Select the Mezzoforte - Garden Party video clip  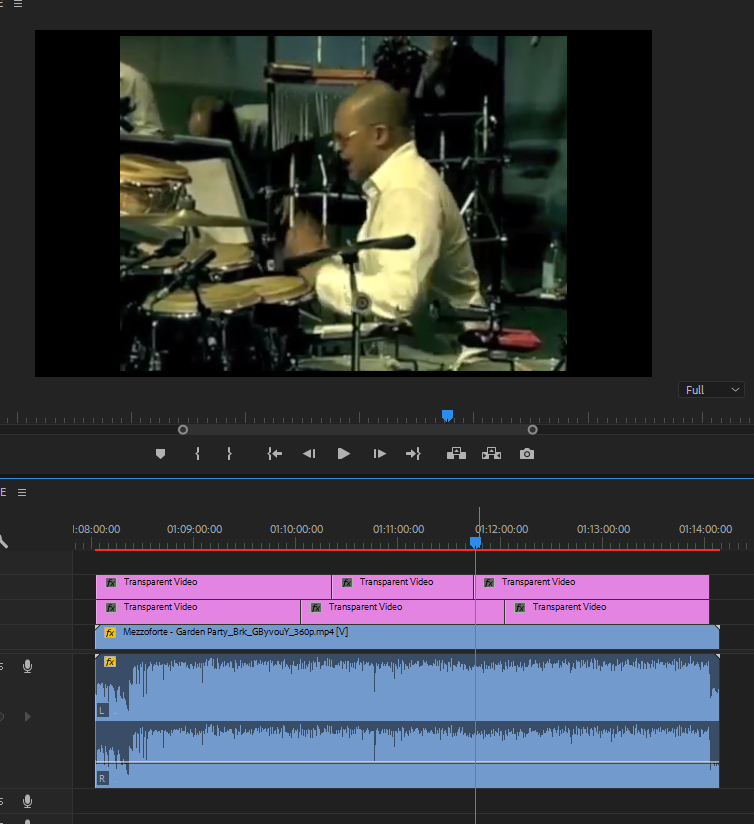click(x=407, y=637)
